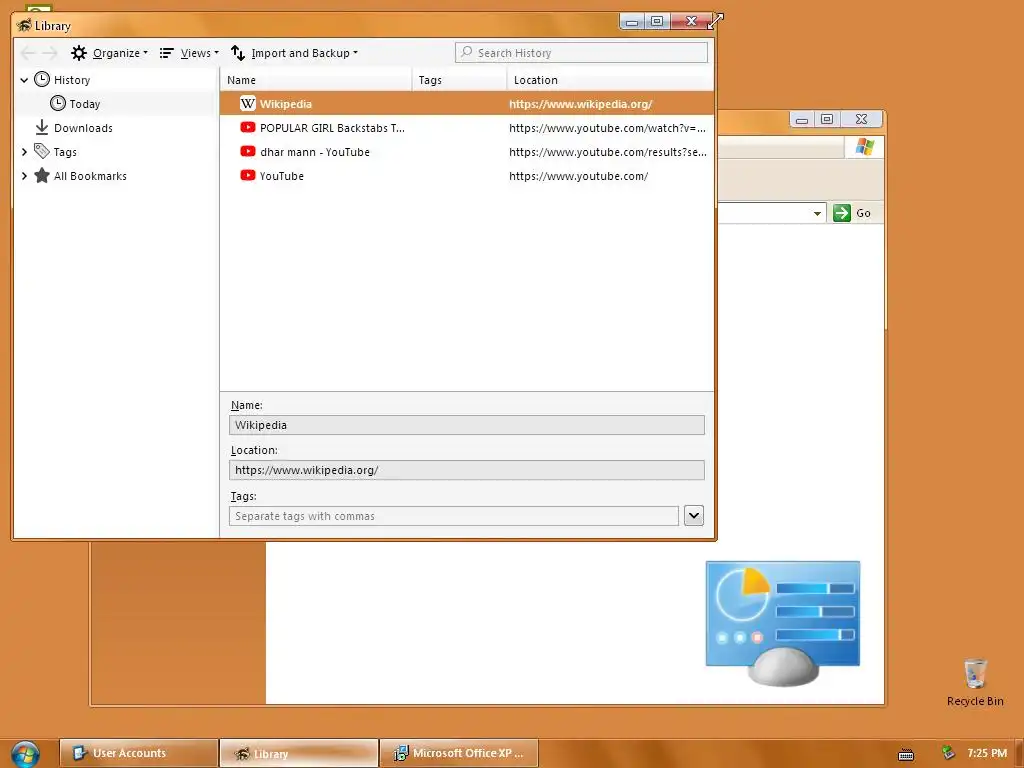Switch to Library taskbar item
This screenshot has width=1024, height=768.
coord(299,753)
